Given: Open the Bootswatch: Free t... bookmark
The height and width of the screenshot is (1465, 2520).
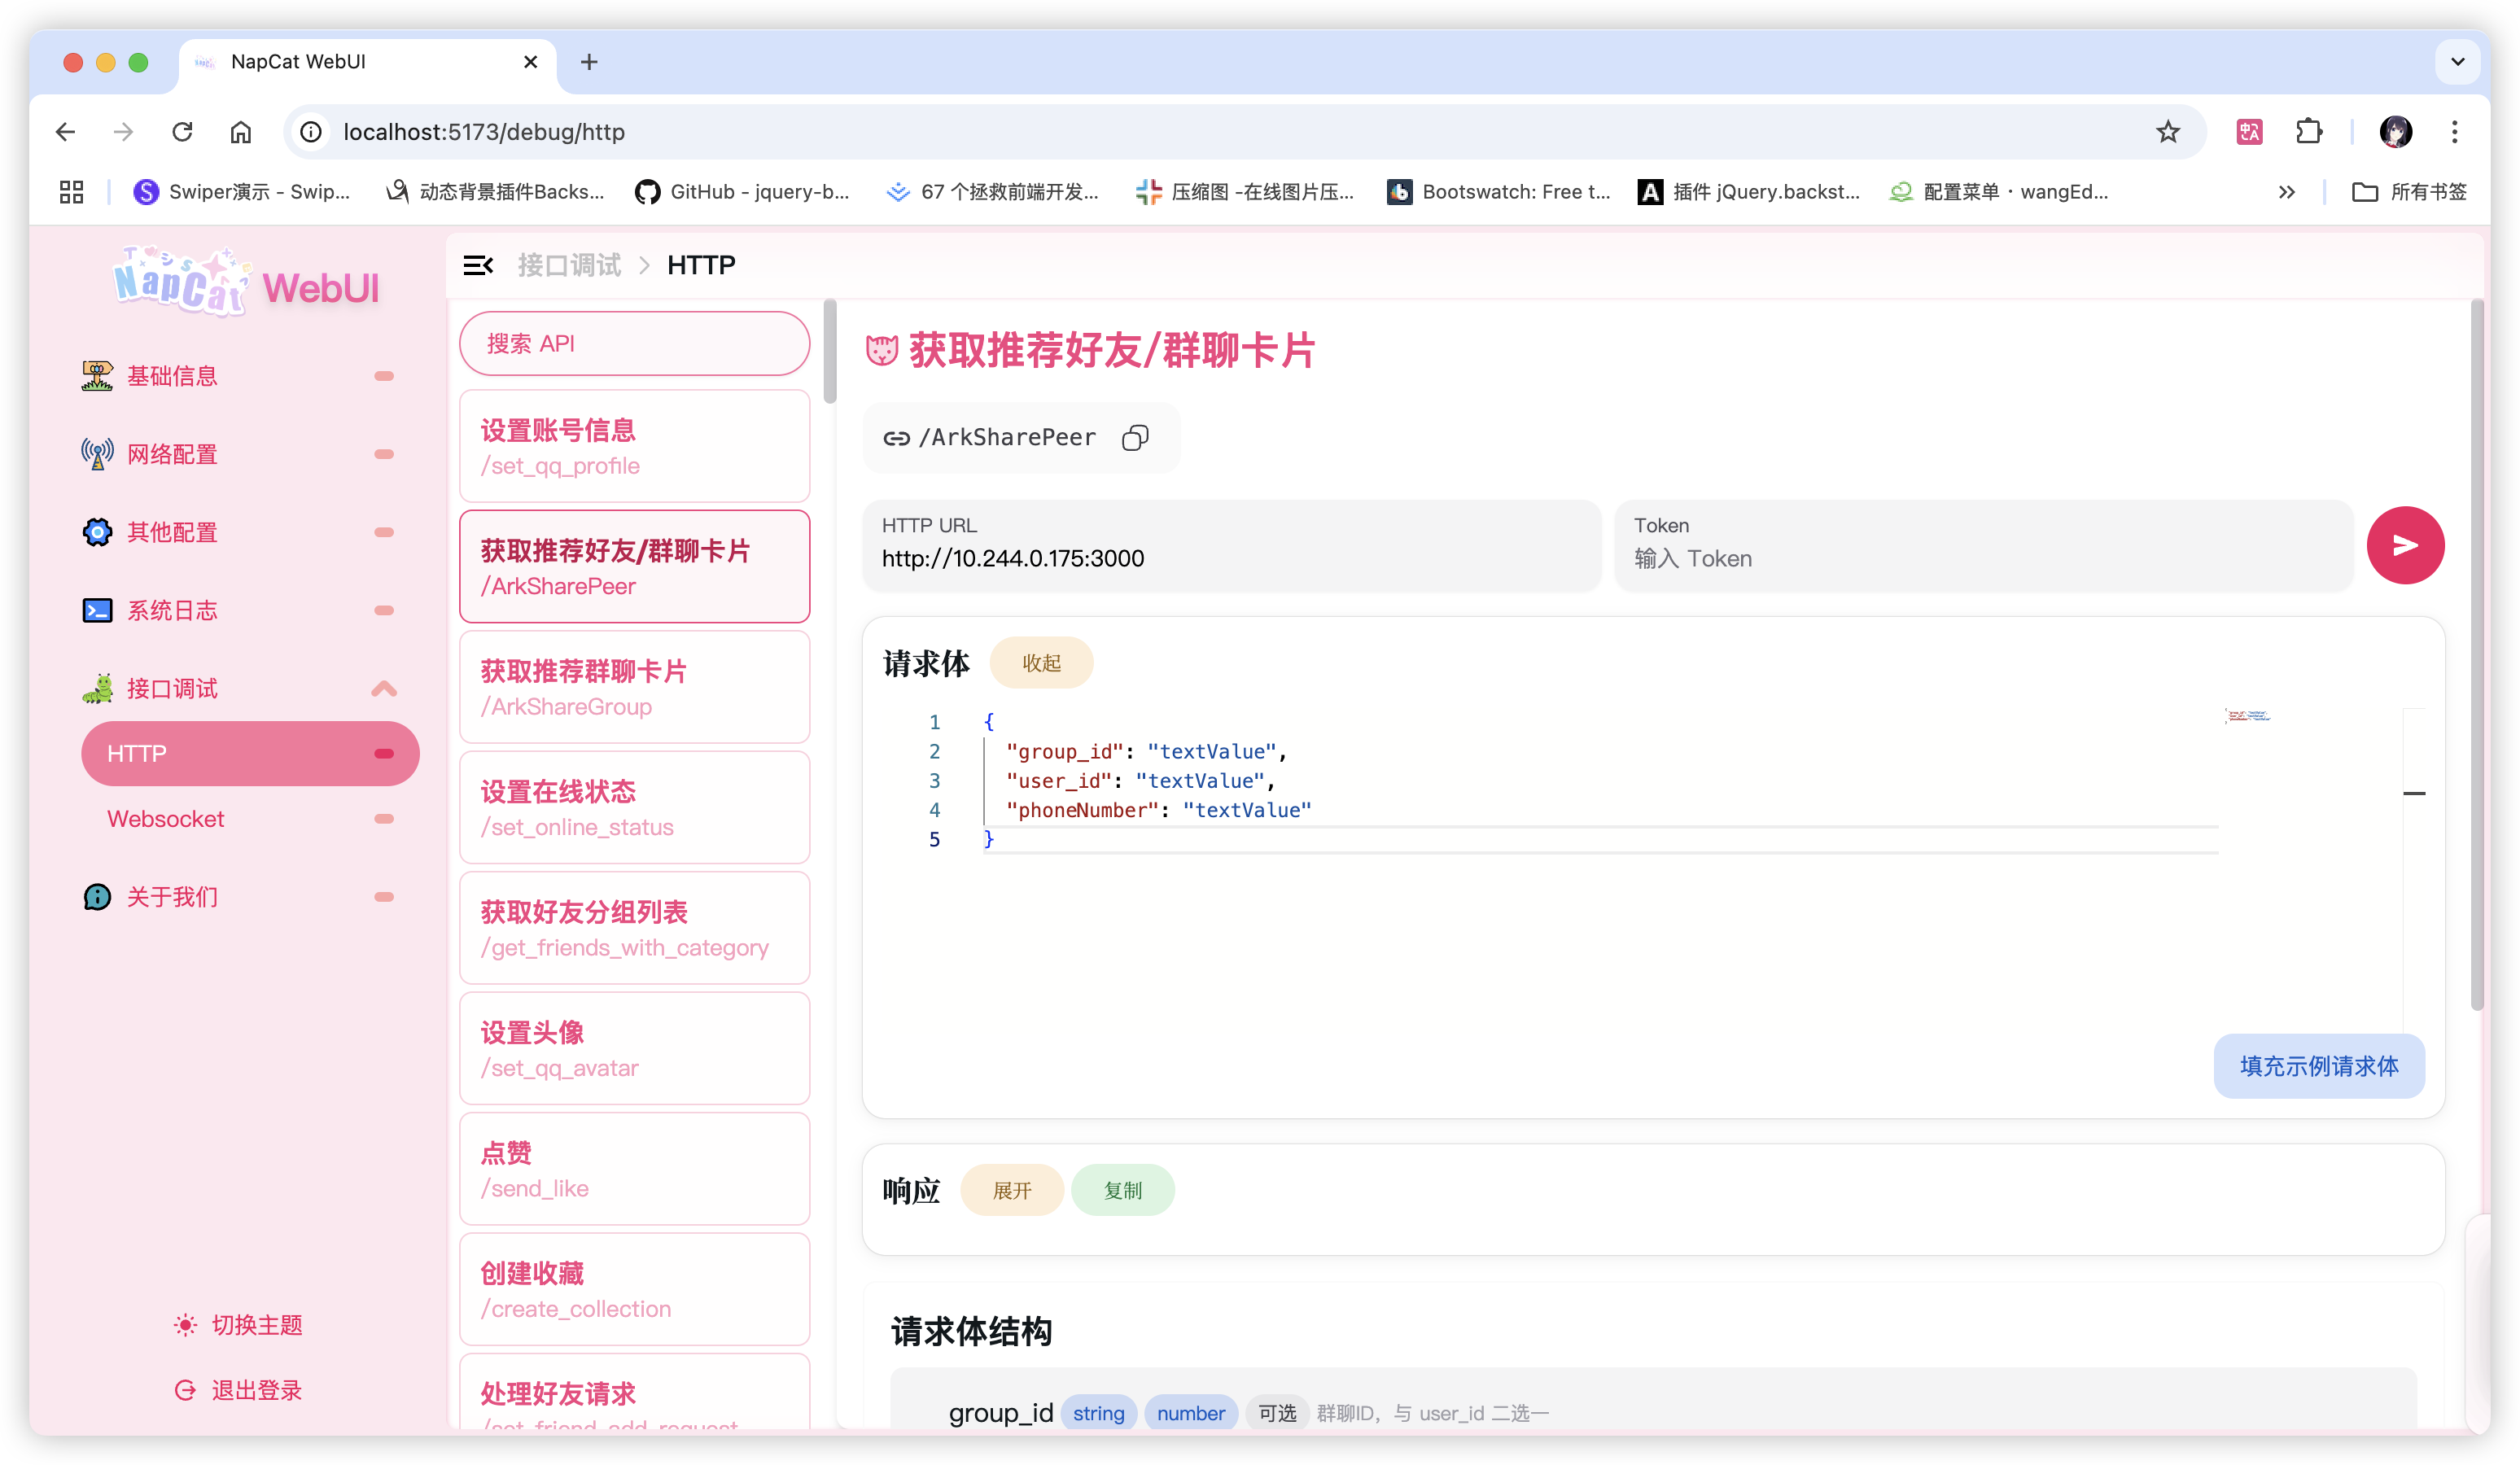Looking at the screenshot, I should [x=1498, y=192].
